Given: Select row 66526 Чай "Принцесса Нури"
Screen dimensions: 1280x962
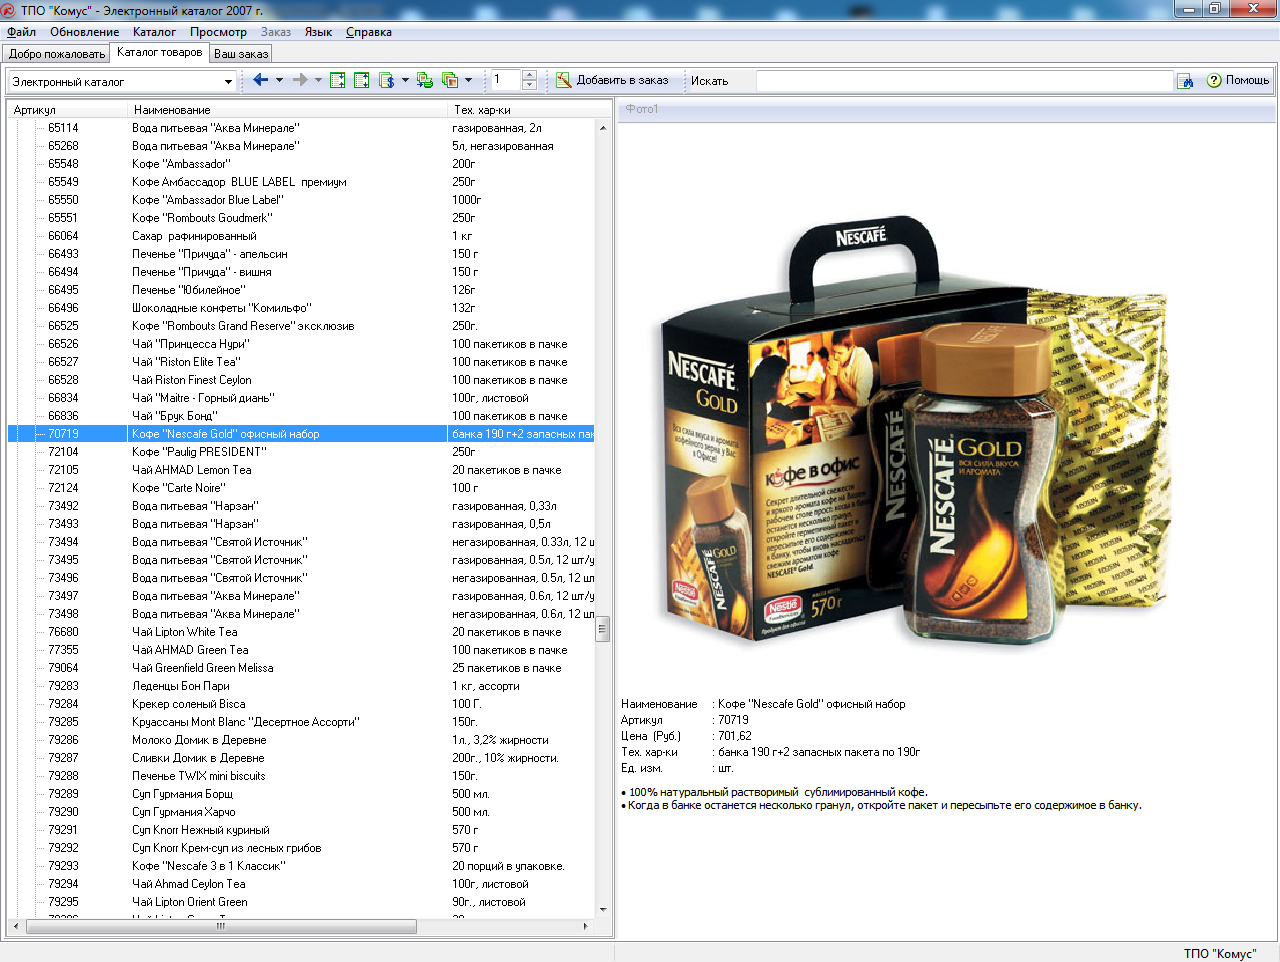Looking at the screenshot, I should pyautogui.click(x=301, y=344).
